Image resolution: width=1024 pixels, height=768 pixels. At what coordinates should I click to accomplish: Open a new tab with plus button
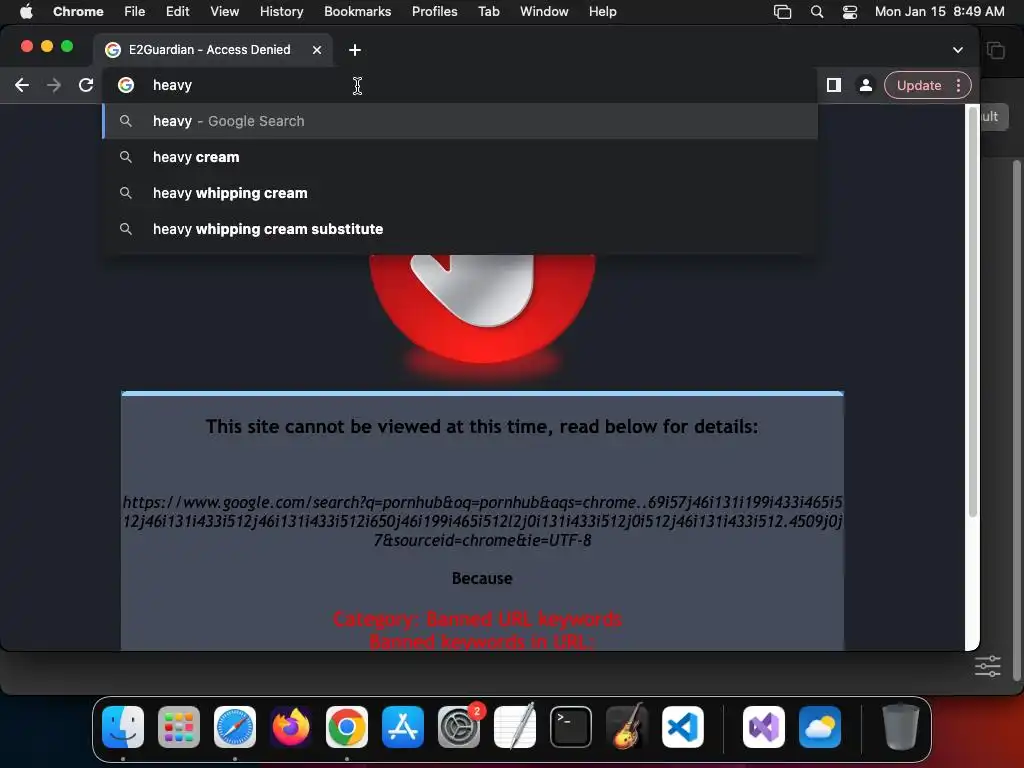(355, 50)
